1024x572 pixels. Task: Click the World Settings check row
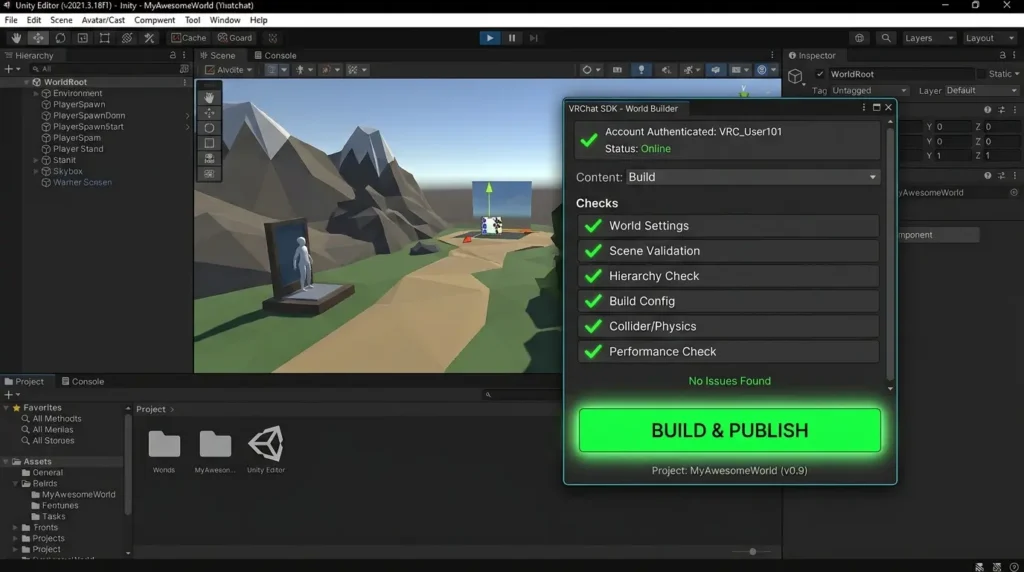[x=728, y=226]
